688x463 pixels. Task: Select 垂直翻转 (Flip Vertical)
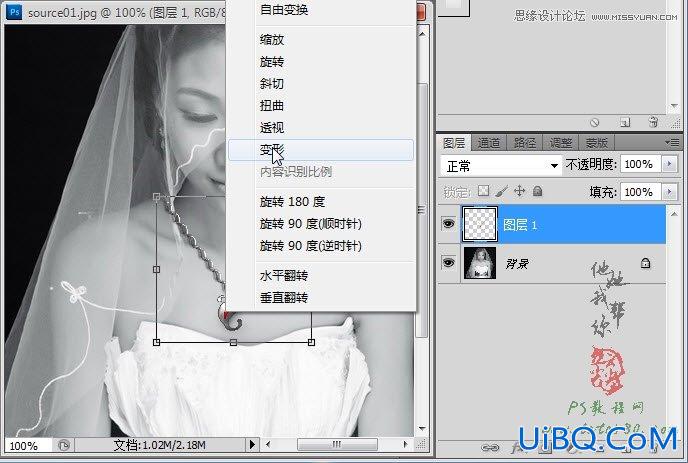click(284, 298)
